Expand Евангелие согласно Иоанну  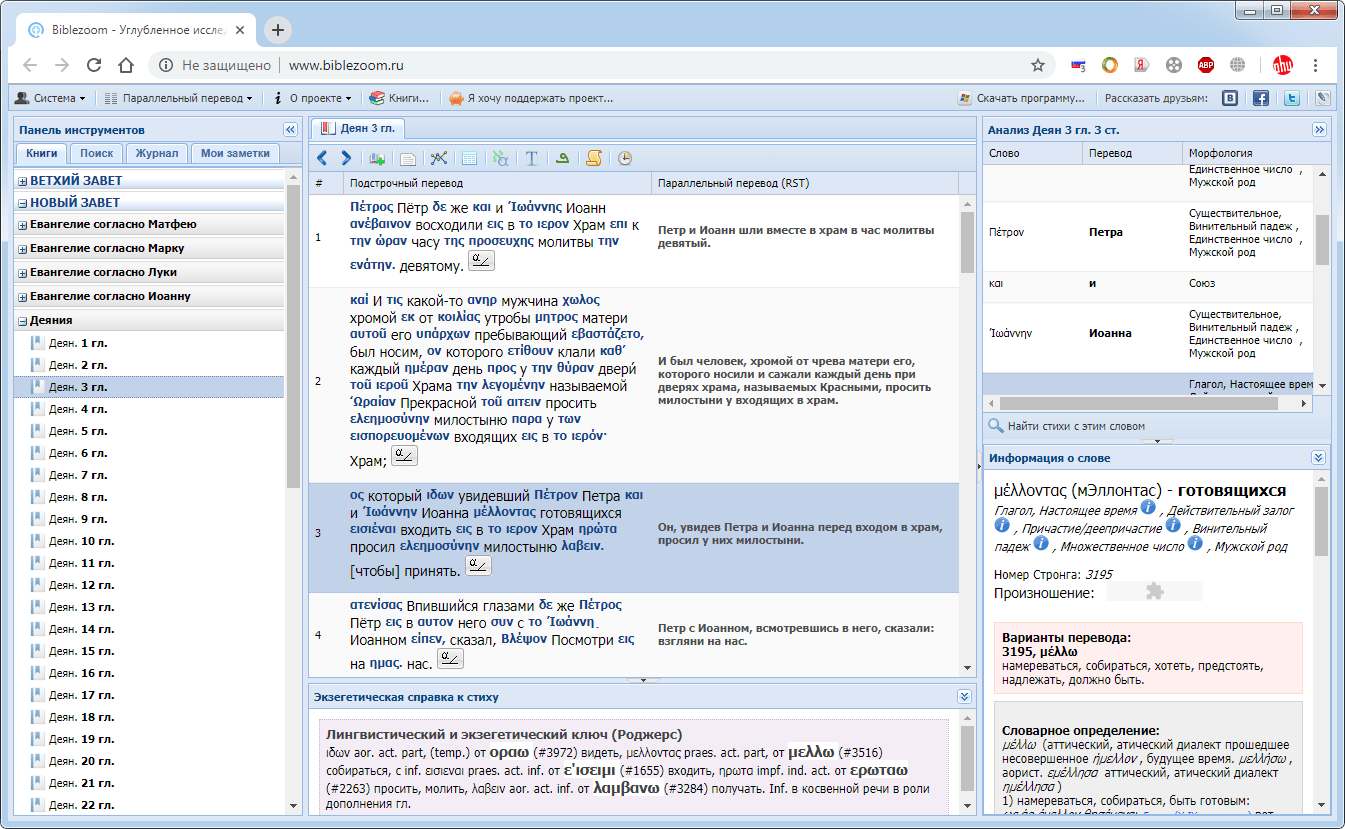[23, 297]
